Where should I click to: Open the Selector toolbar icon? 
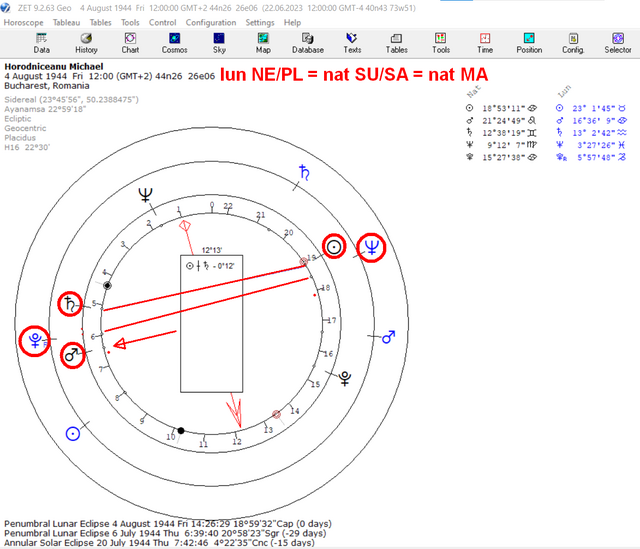[x=618, y=43]
